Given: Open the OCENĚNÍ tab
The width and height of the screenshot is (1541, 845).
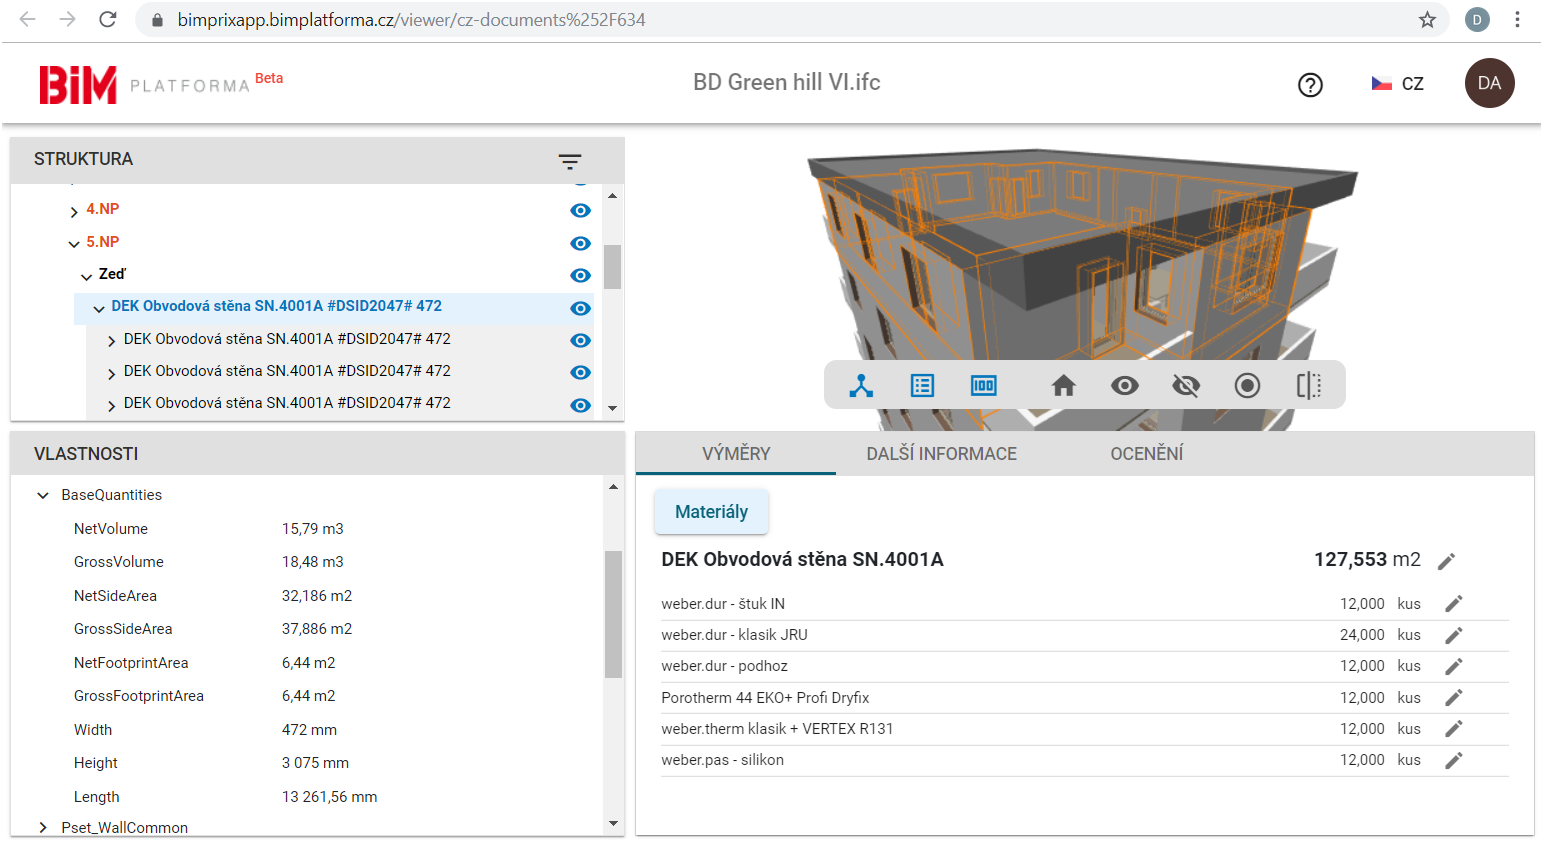Looking at the screenshot, I should 1146,454.
